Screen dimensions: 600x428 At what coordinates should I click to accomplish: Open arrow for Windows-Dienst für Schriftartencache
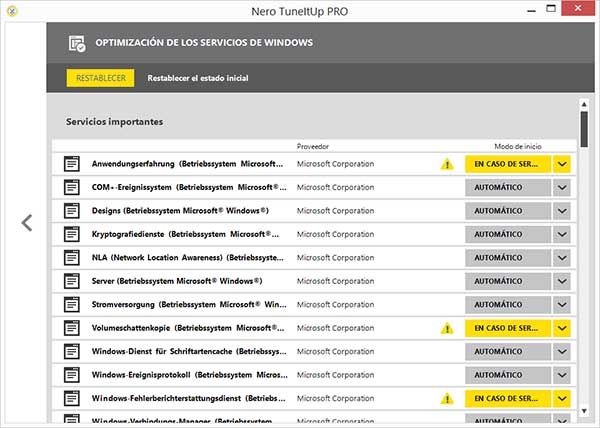pos(562,352)
